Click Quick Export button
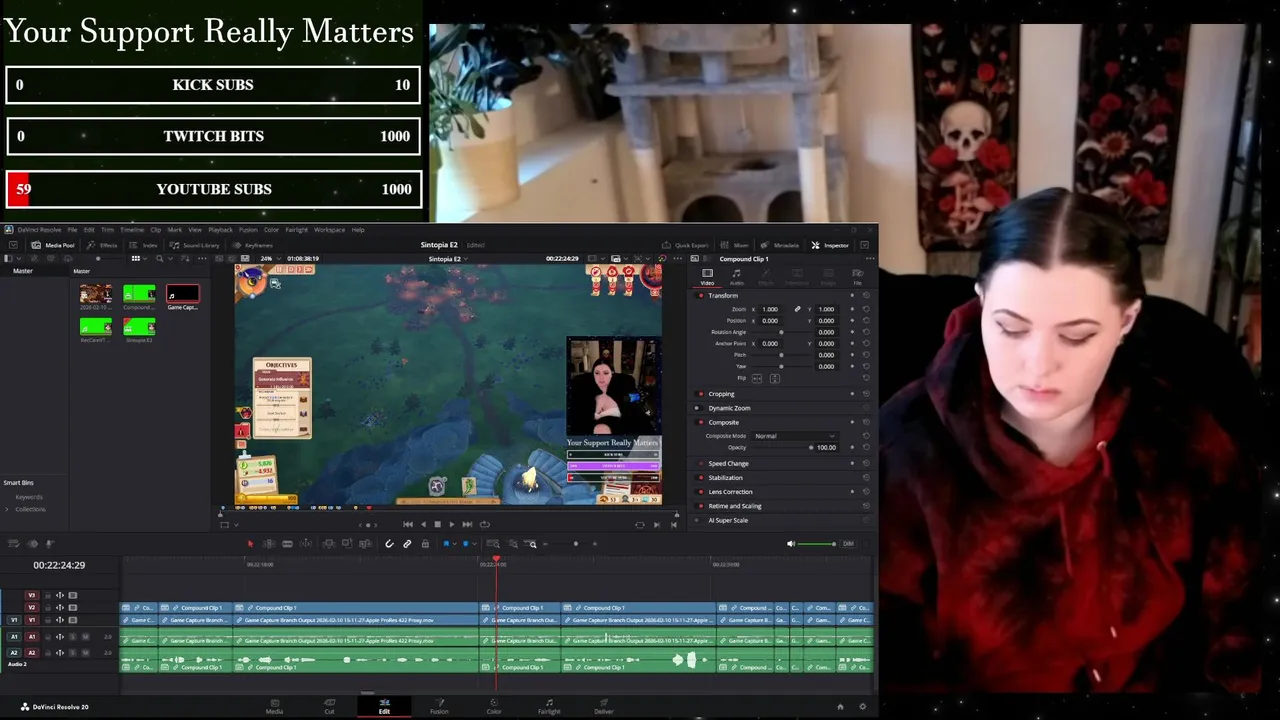The width and height of the screenshot is (1280, 720). pos(685,245)
